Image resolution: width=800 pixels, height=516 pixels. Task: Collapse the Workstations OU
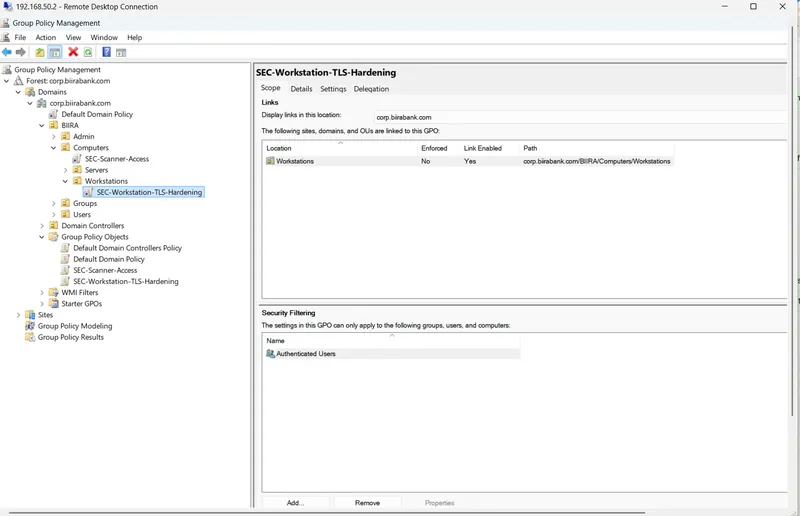(x=65, y=181)
